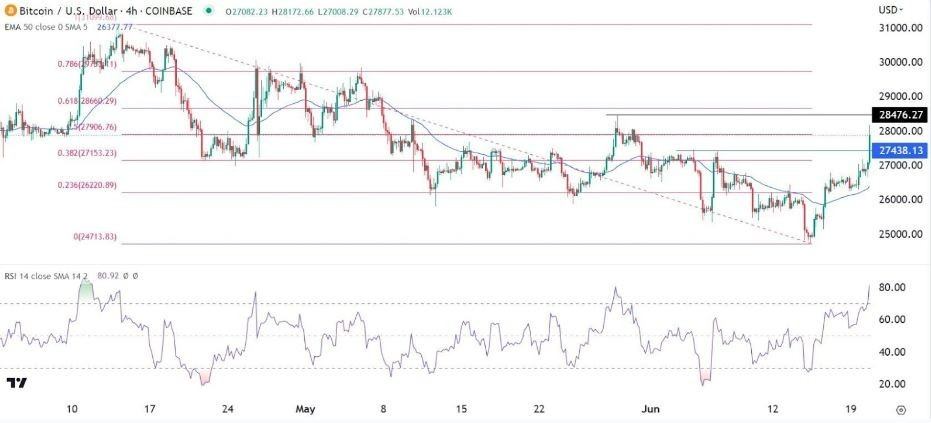
Task: Click the 17 date label on time axis
Action: pos(150,409)
